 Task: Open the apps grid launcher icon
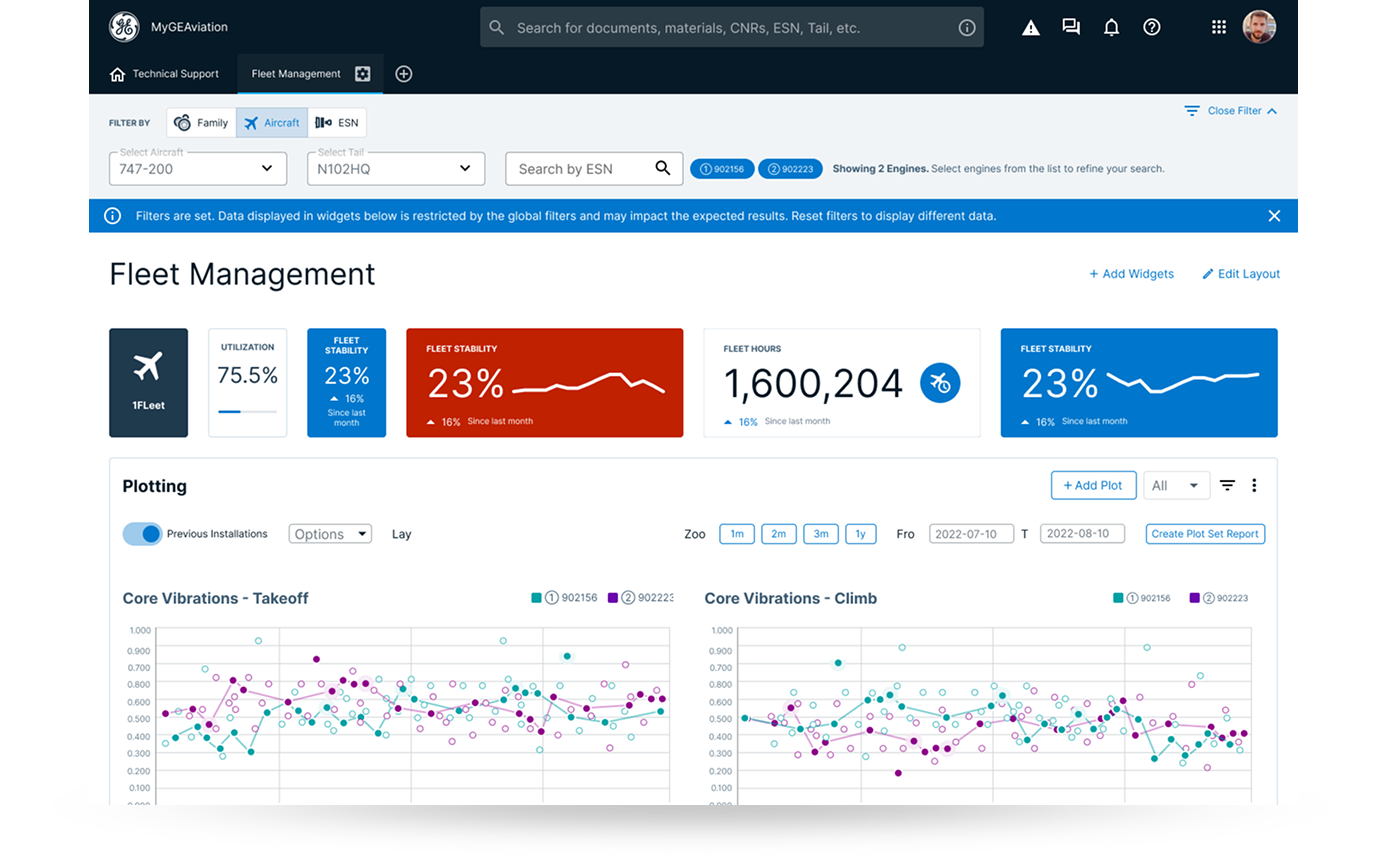tap(1219, 28)
